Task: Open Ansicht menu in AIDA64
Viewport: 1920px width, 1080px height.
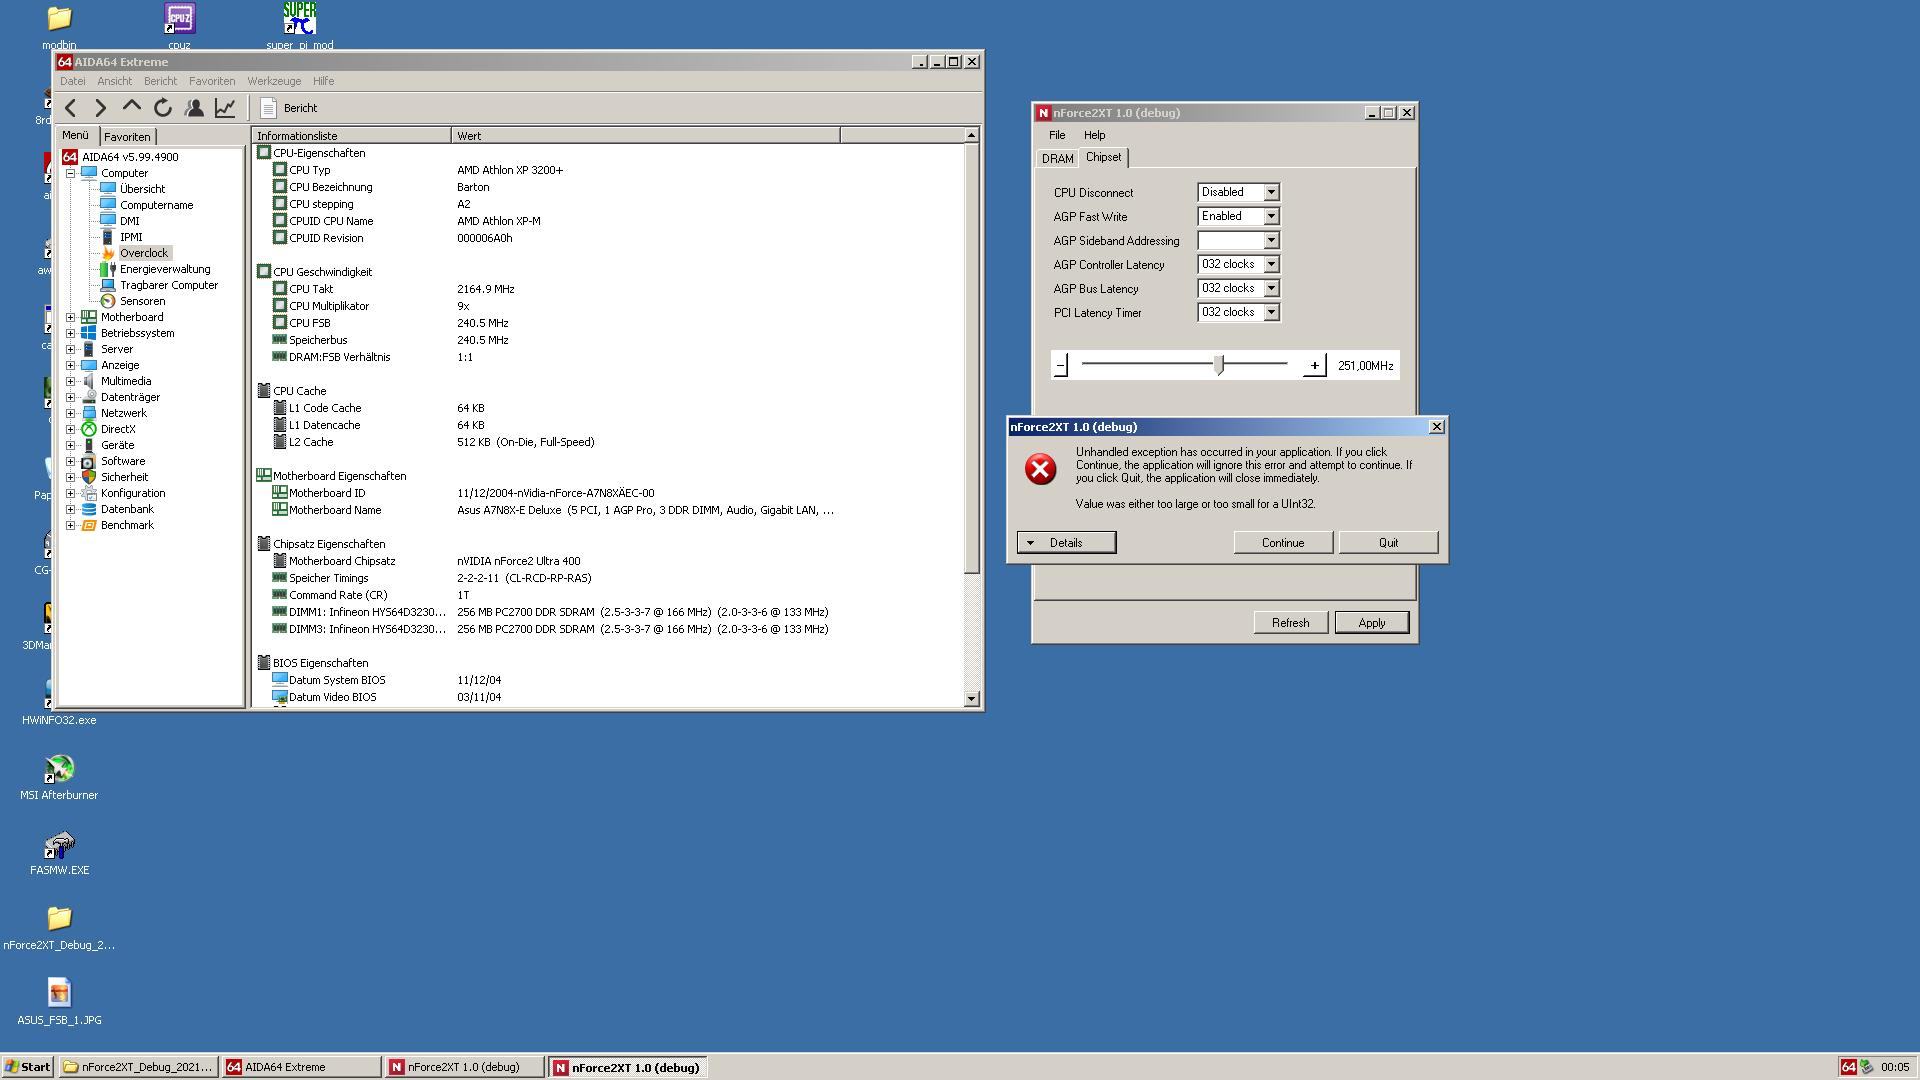Action: pyautogui.click(x=114, y=81)
